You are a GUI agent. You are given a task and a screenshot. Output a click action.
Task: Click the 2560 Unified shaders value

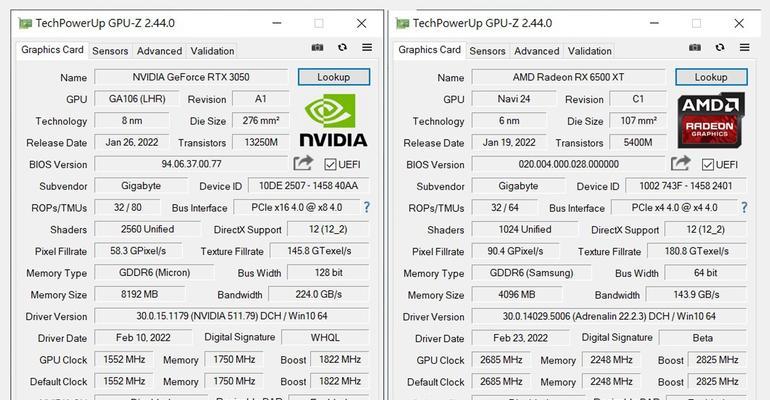point(147,229)
